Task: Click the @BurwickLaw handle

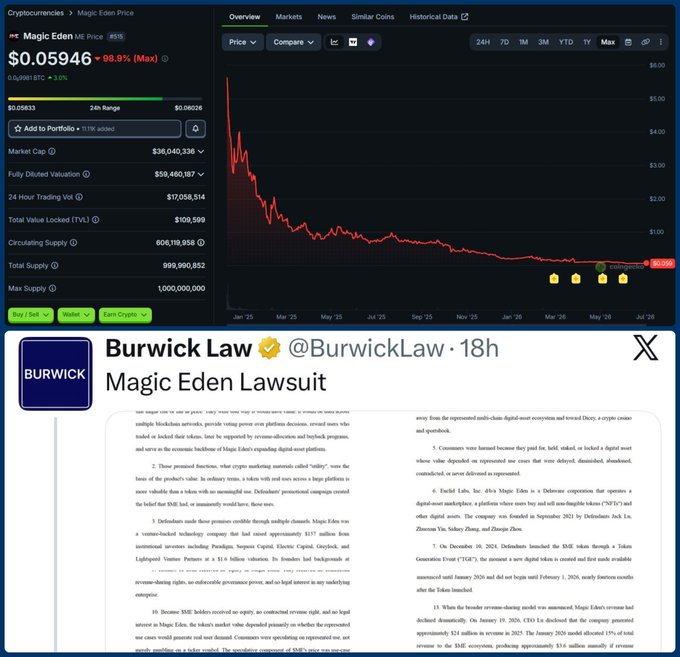Action: (x=366, y=348)
